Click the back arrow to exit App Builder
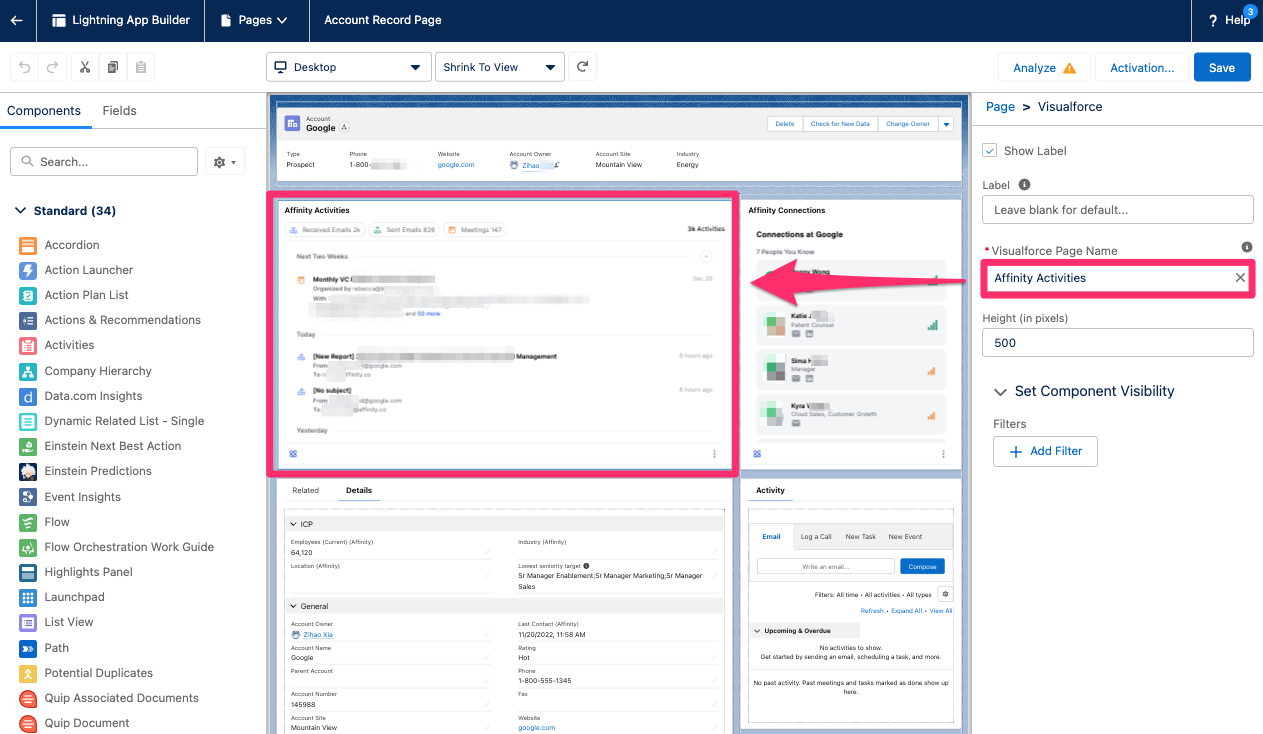The height and width of the screenshot is (734, 1263). 16,19
